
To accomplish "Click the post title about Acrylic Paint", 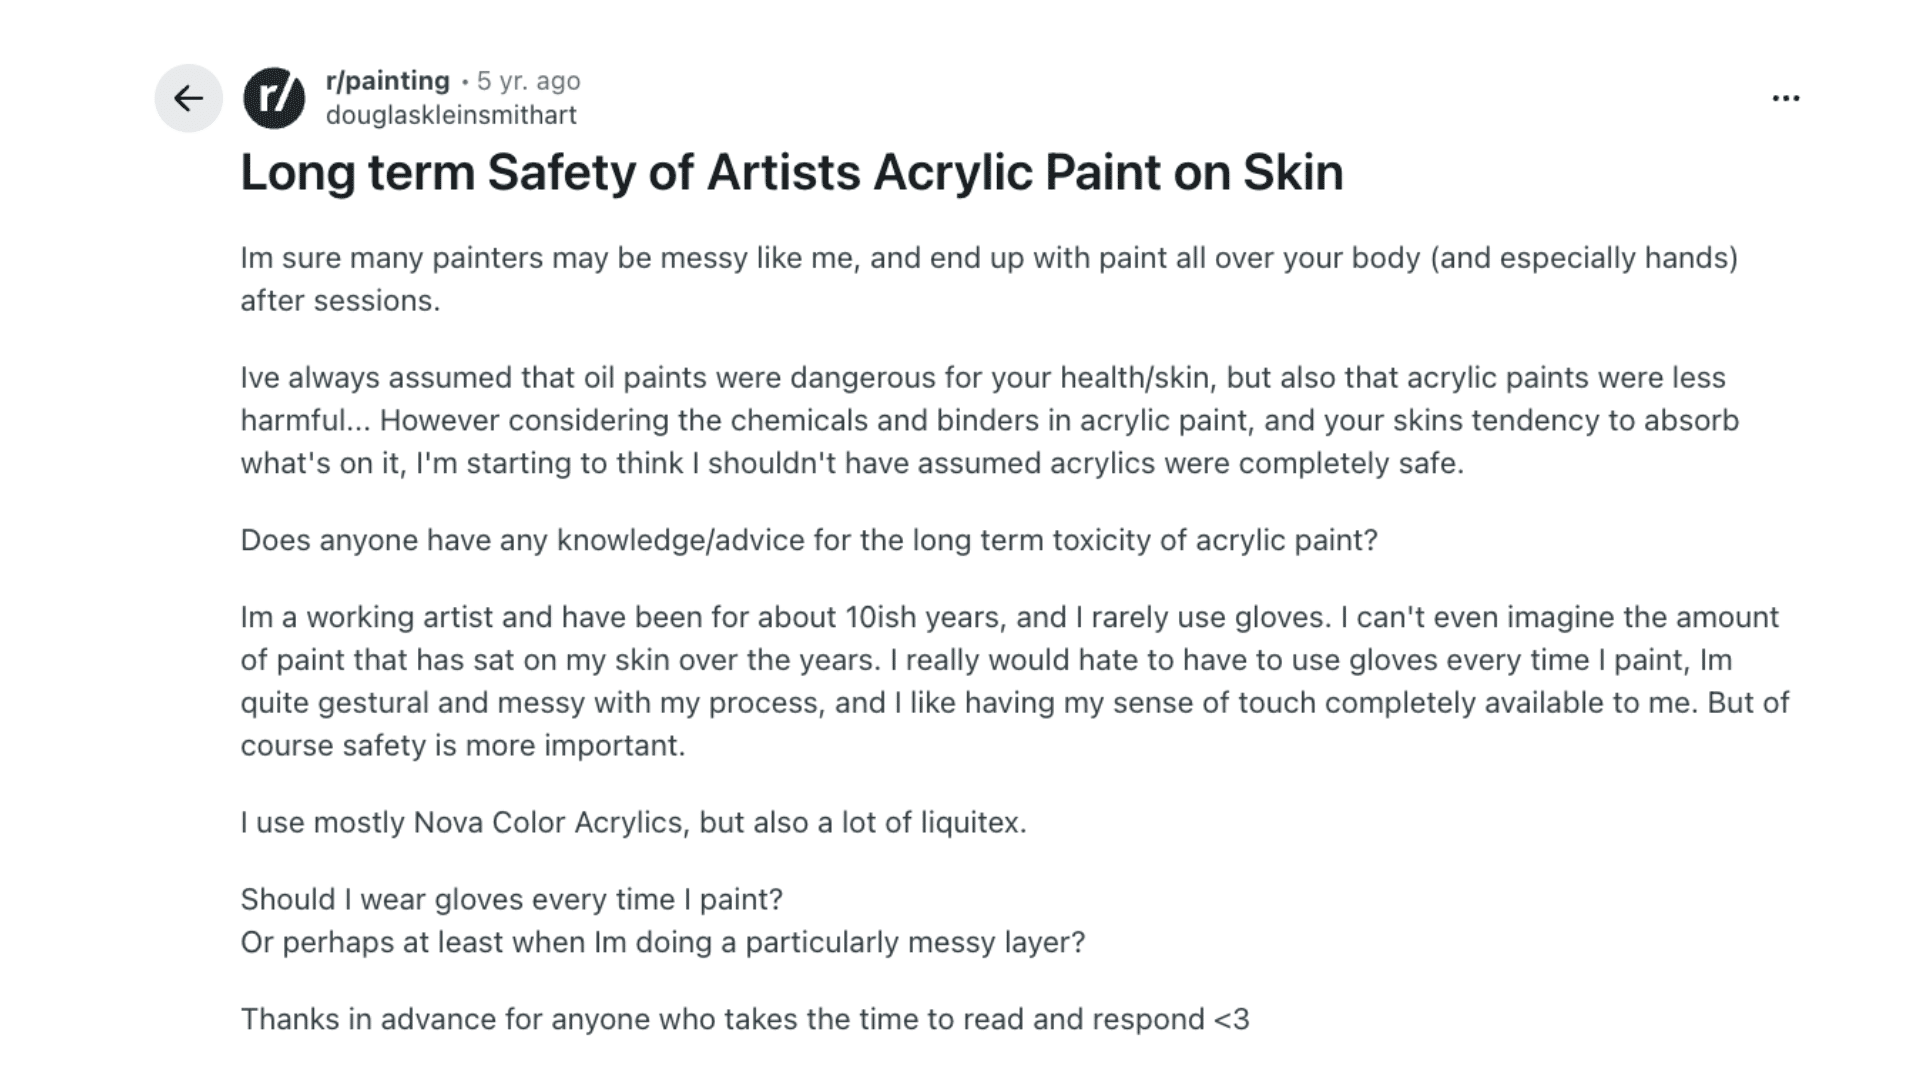I will coord(791,172).
